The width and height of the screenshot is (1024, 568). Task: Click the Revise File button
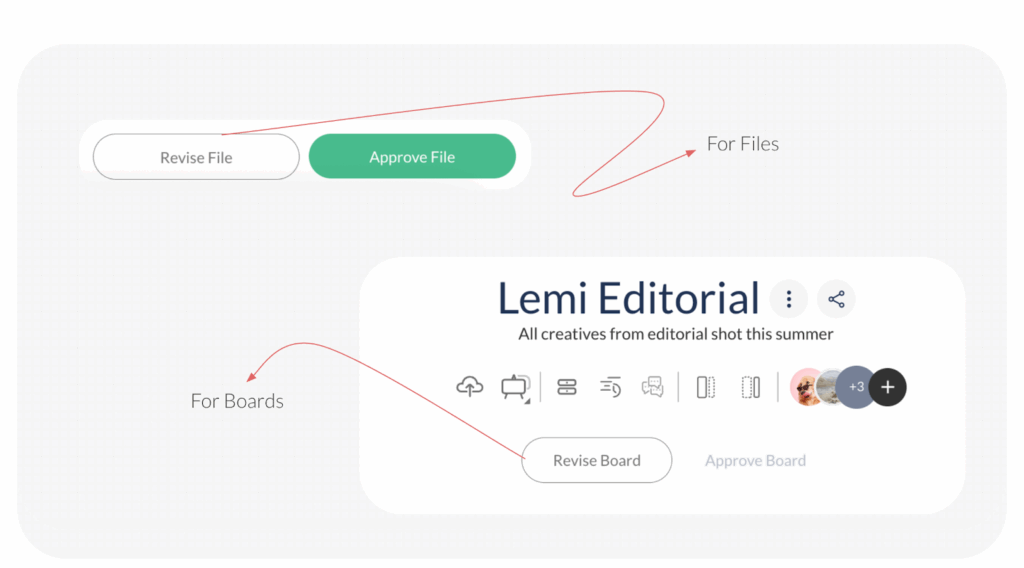(x=196, y=157)
